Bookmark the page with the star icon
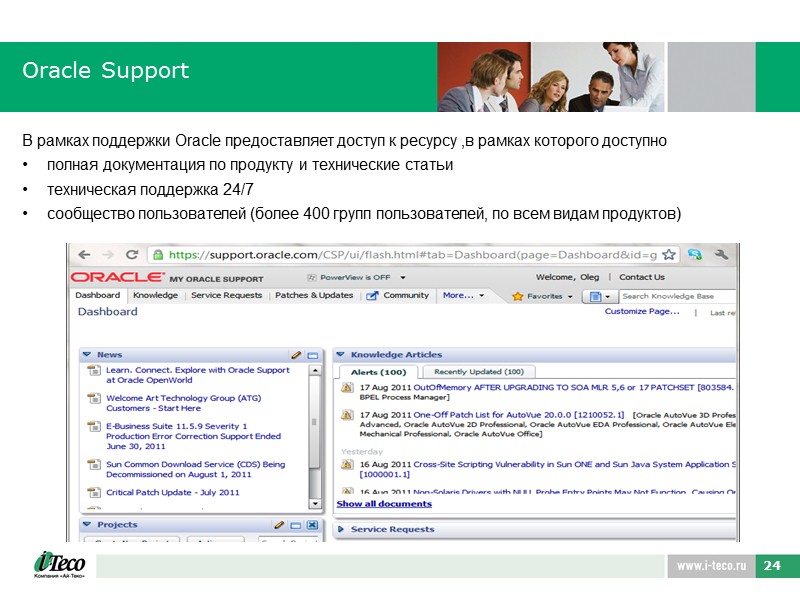The width and height of the screenshot is (800, 600). tap(669, 254)
